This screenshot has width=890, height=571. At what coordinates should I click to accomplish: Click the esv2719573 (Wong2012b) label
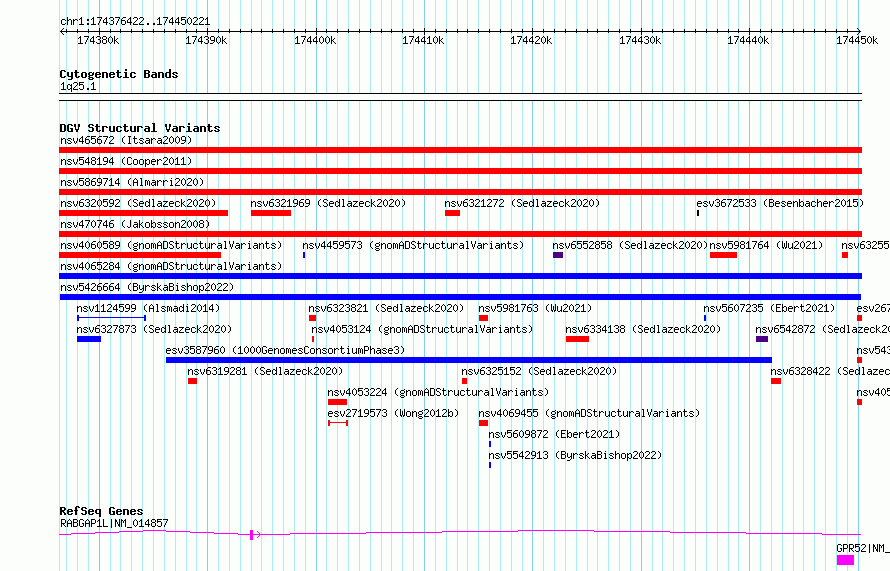pyautogui.click(x=393, y=413)
